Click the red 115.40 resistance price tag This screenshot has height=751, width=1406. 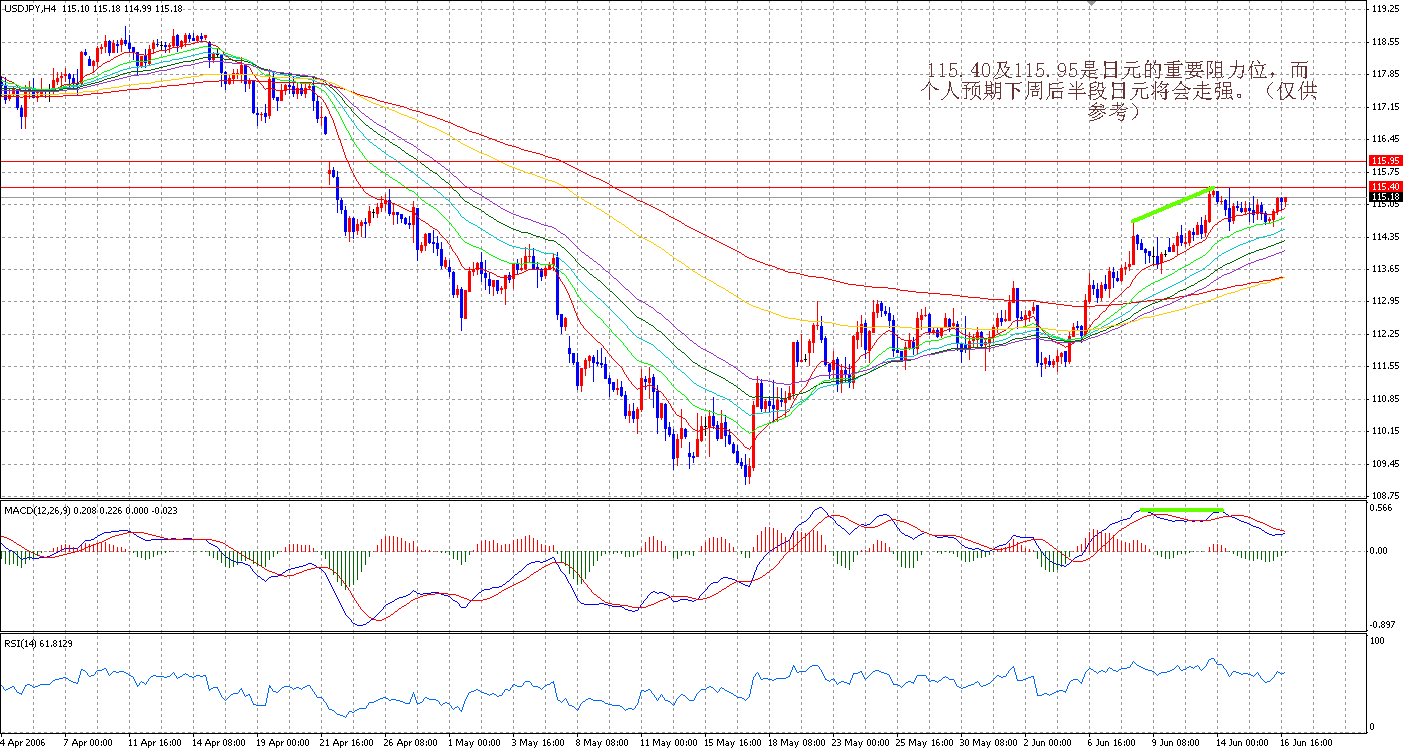tap(1385, 188)
